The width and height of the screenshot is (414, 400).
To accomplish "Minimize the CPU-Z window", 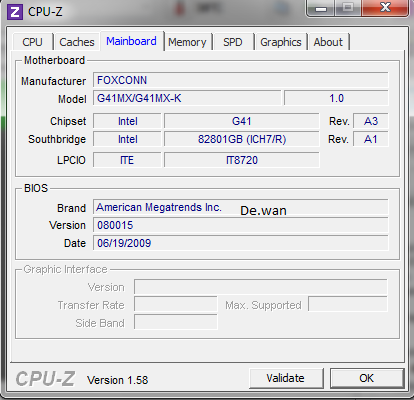I will (321, 8).
